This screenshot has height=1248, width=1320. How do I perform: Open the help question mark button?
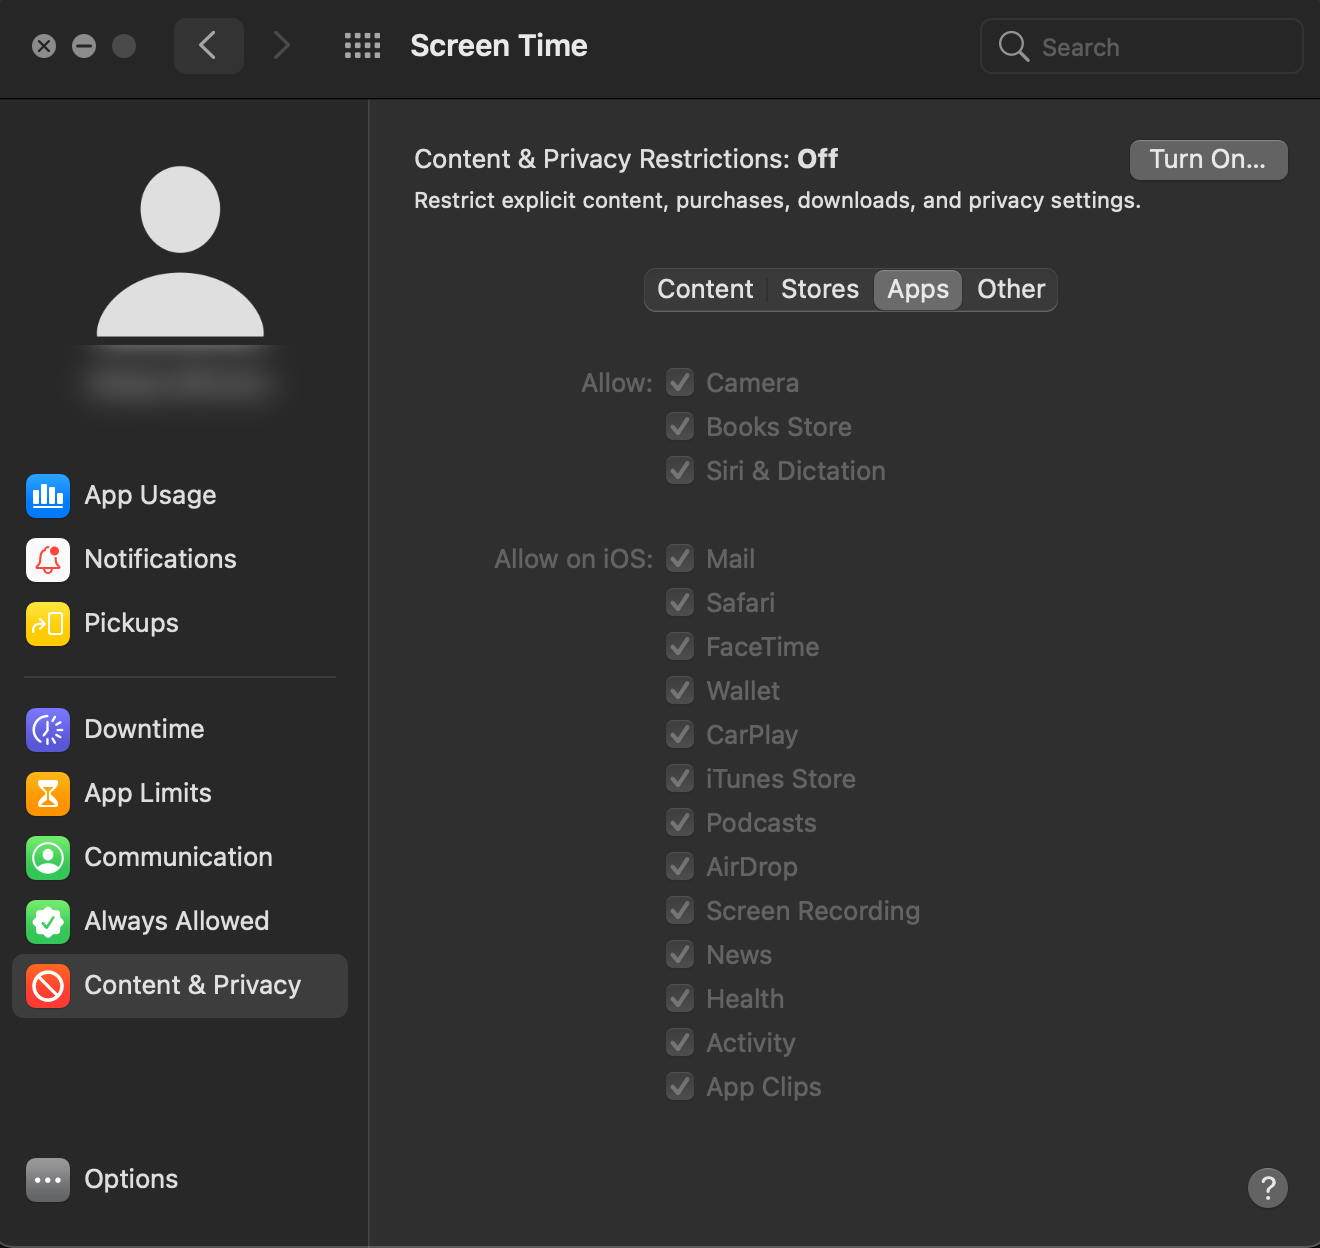click(x=1268, y=1188)
